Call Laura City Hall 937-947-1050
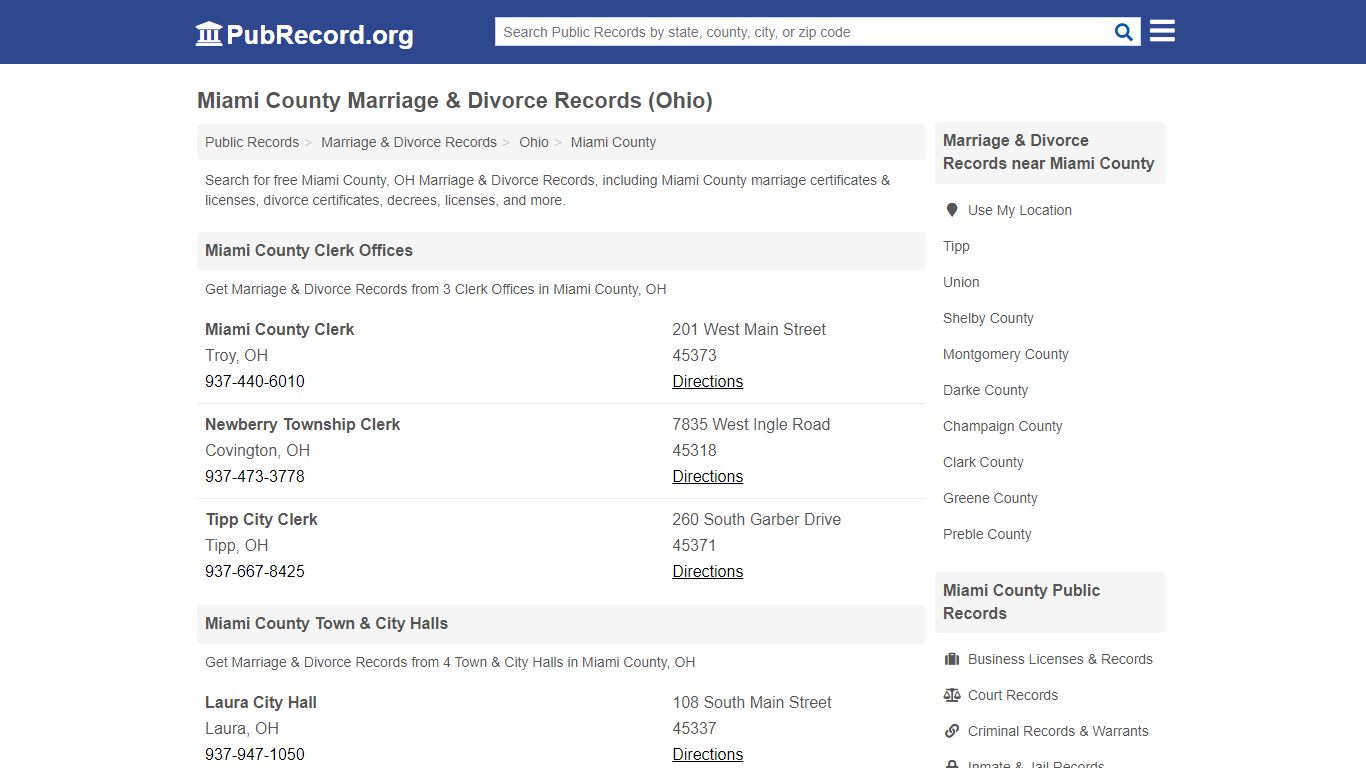The image size is (1366, 768). tap(255, 754)
